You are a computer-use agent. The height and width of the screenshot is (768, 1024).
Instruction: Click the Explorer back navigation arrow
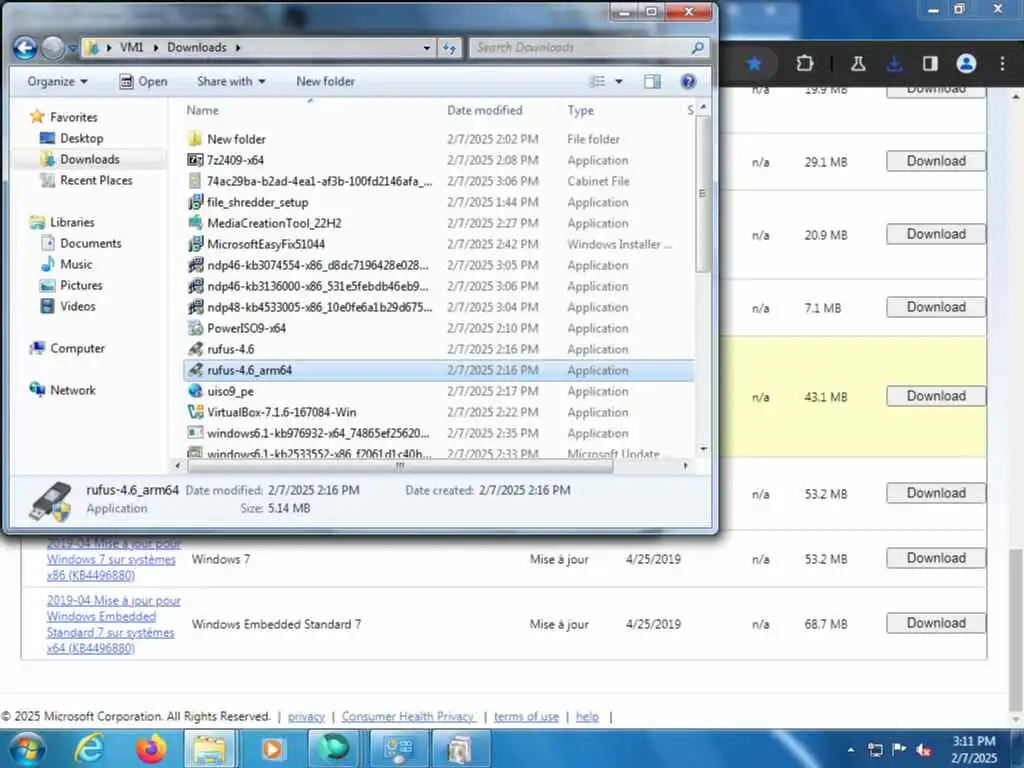(25, 48)
